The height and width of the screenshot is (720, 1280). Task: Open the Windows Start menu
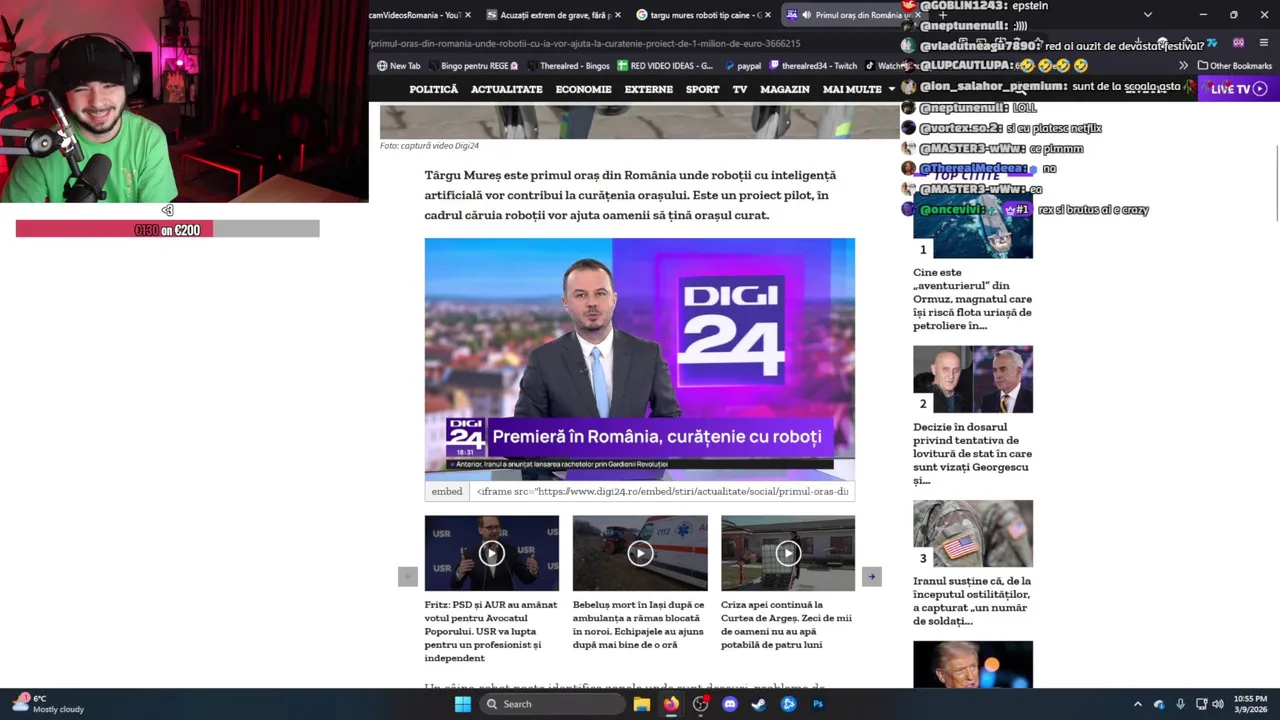tap(462, 704)
